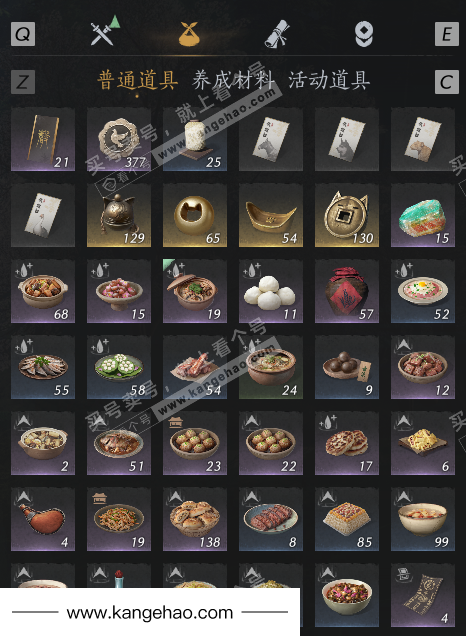The width and height of the screenshot is (466, 636).
Task: Select the white steamed buns with 11
Action: pos(271,291)
